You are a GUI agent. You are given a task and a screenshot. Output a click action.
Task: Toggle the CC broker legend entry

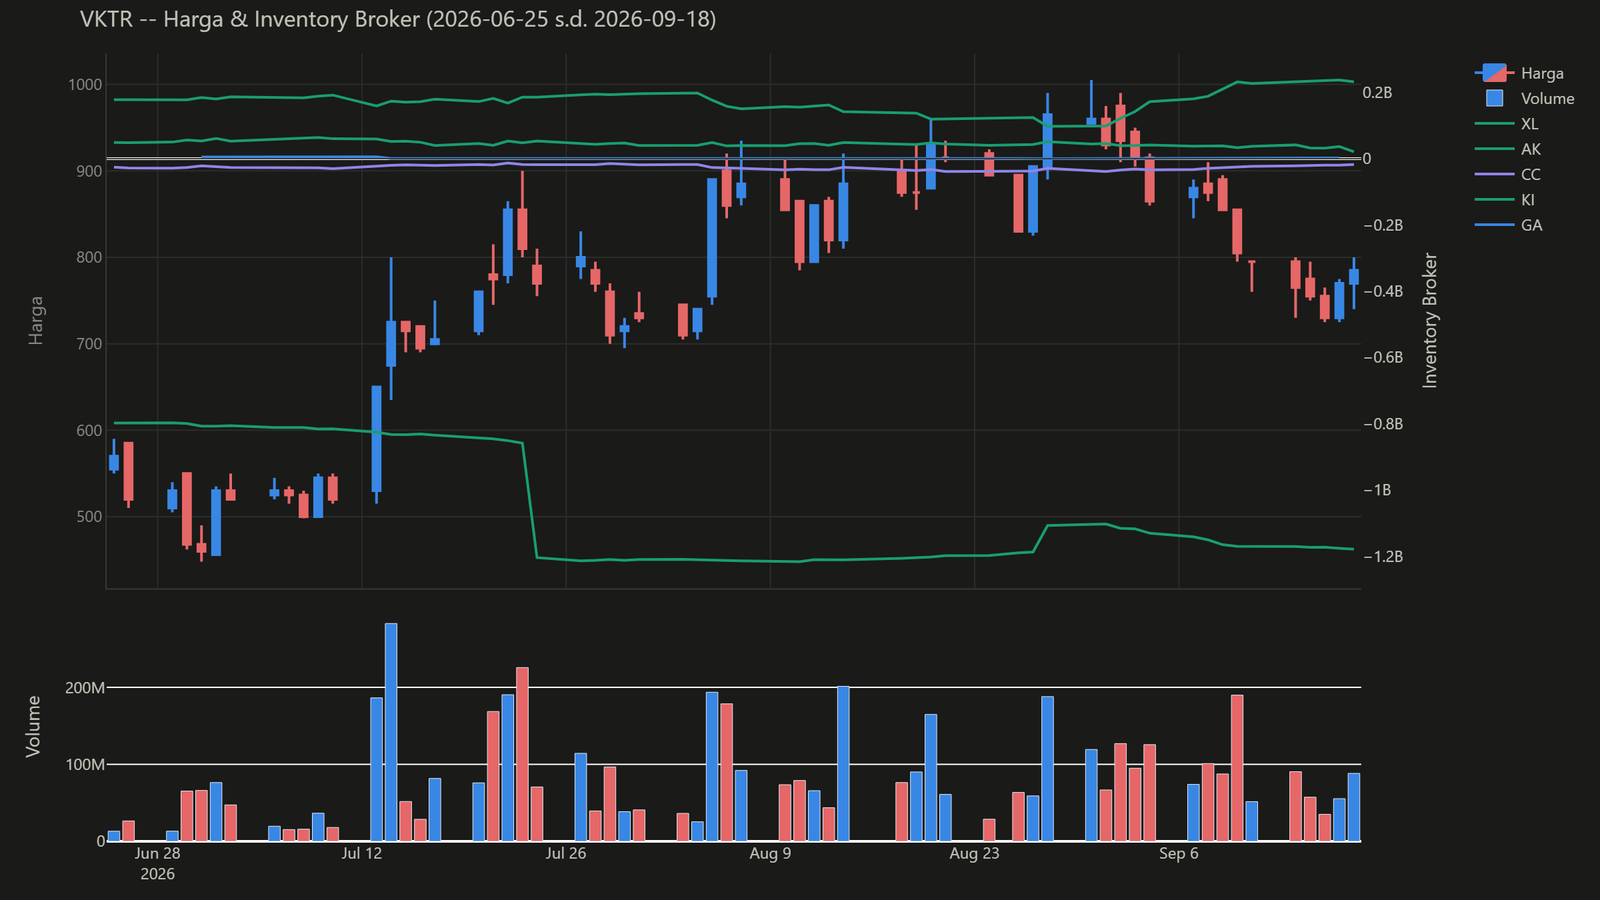(x=1508, y=174)
